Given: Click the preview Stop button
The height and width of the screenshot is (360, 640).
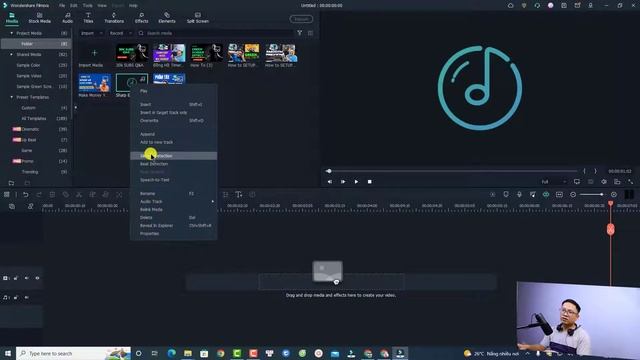Looking at the screenshot, I should coord(369,182).
